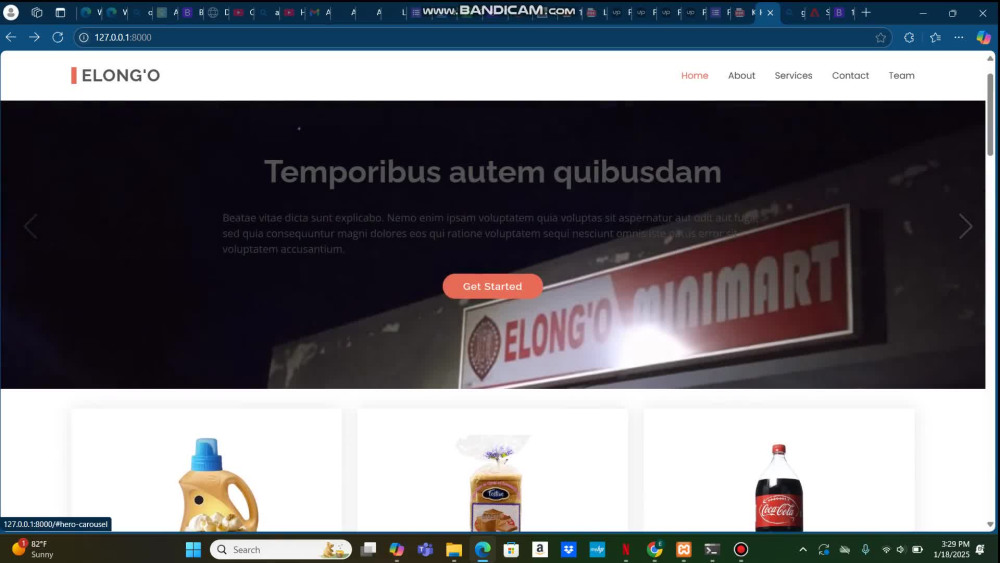Show previous carousel slide
This screenshot has height=563, width=1000.
point(31,226)
